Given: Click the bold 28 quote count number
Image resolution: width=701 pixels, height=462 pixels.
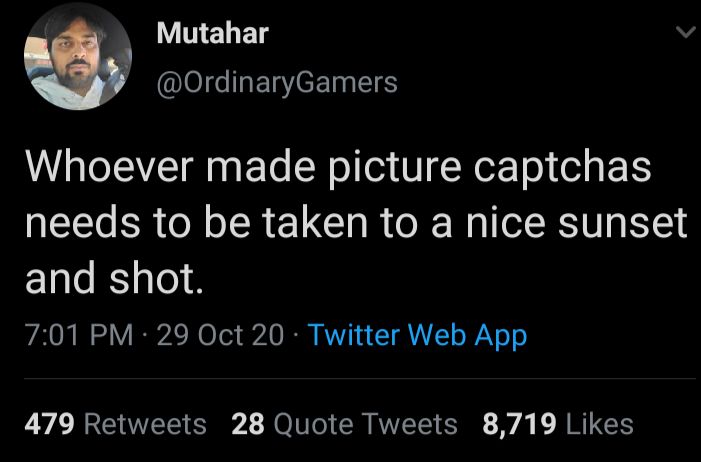Looking at the screenshot, I should (x=247, y=424).
